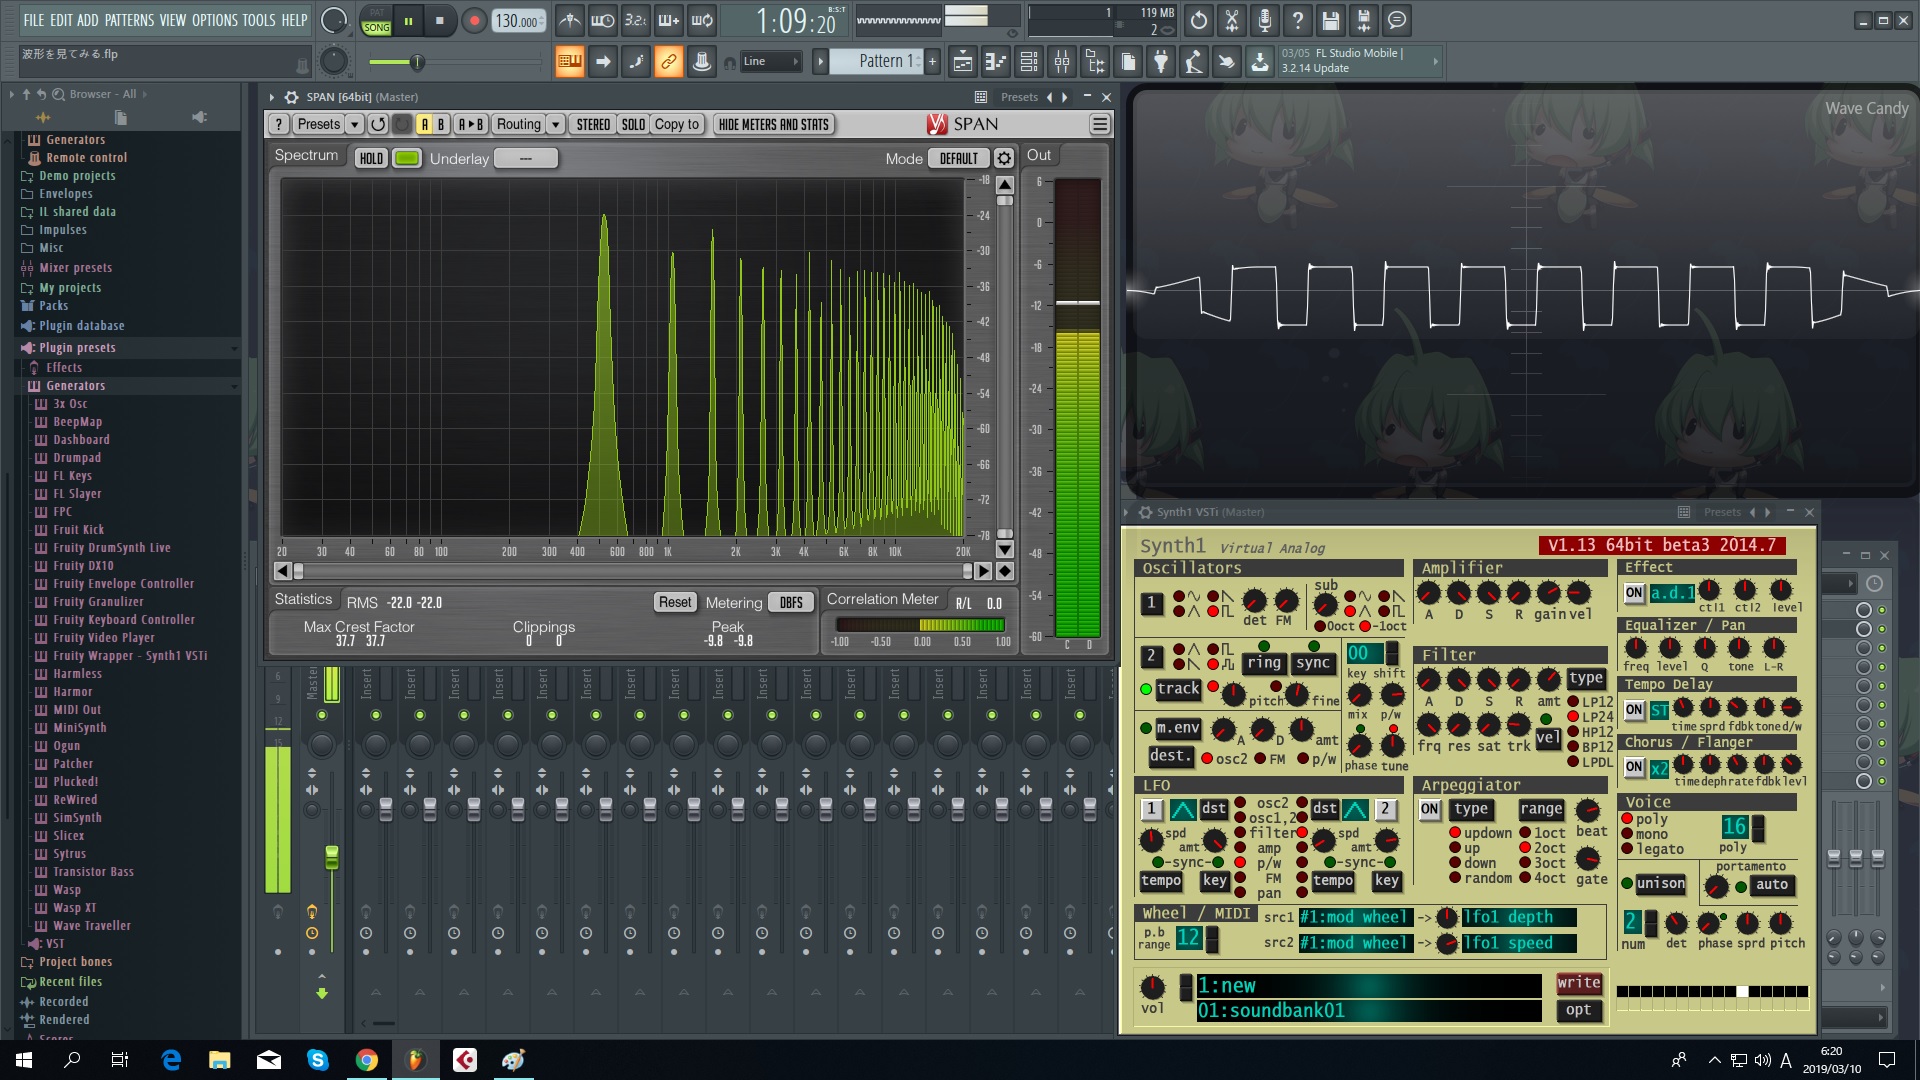Select the A state in SPAN
The image size is (1920, 1080).
click(x=424, y=124)
